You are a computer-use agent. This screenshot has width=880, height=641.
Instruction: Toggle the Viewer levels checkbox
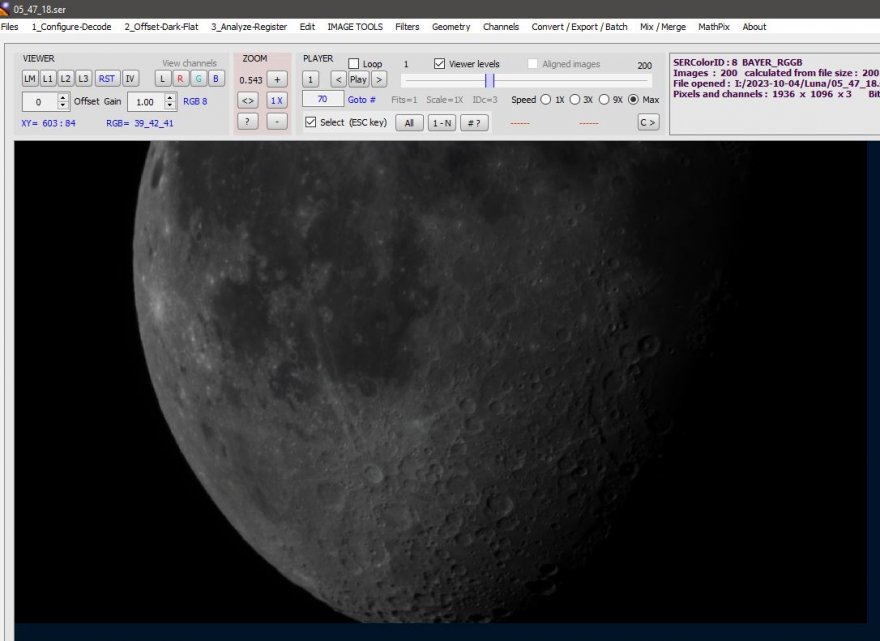click(439, 63)
